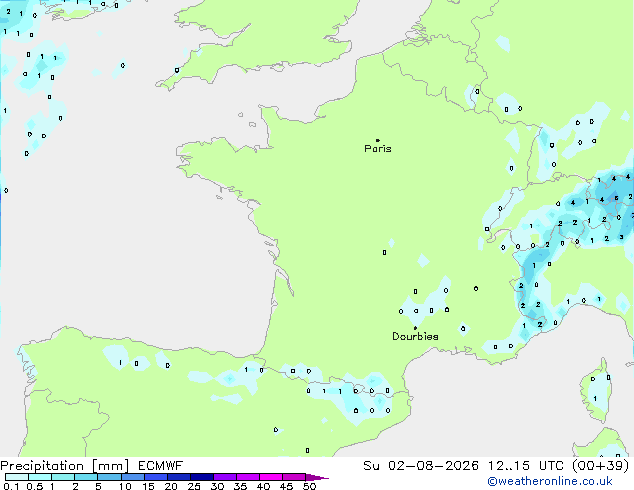Pick the 40–45 mm magenta legend swatch
The width and height of the screenshot is (634, 490).
271,477
